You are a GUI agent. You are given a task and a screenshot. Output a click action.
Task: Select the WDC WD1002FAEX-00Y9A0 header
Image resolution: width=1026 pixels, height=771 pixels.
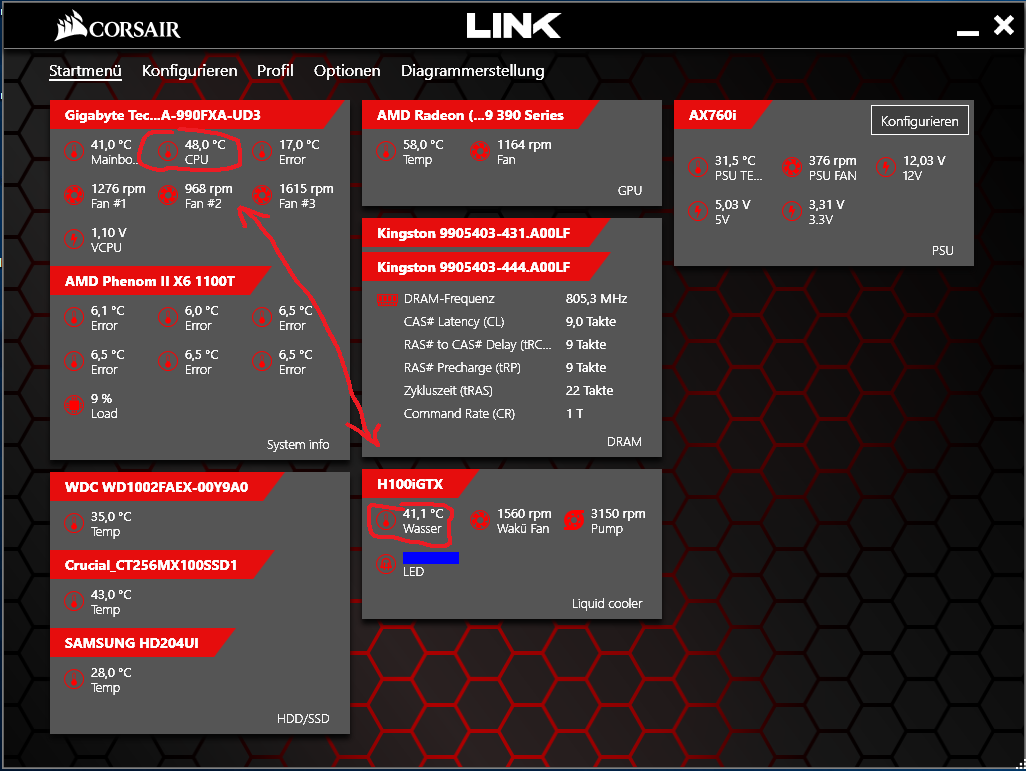click(x=166, y=487)
